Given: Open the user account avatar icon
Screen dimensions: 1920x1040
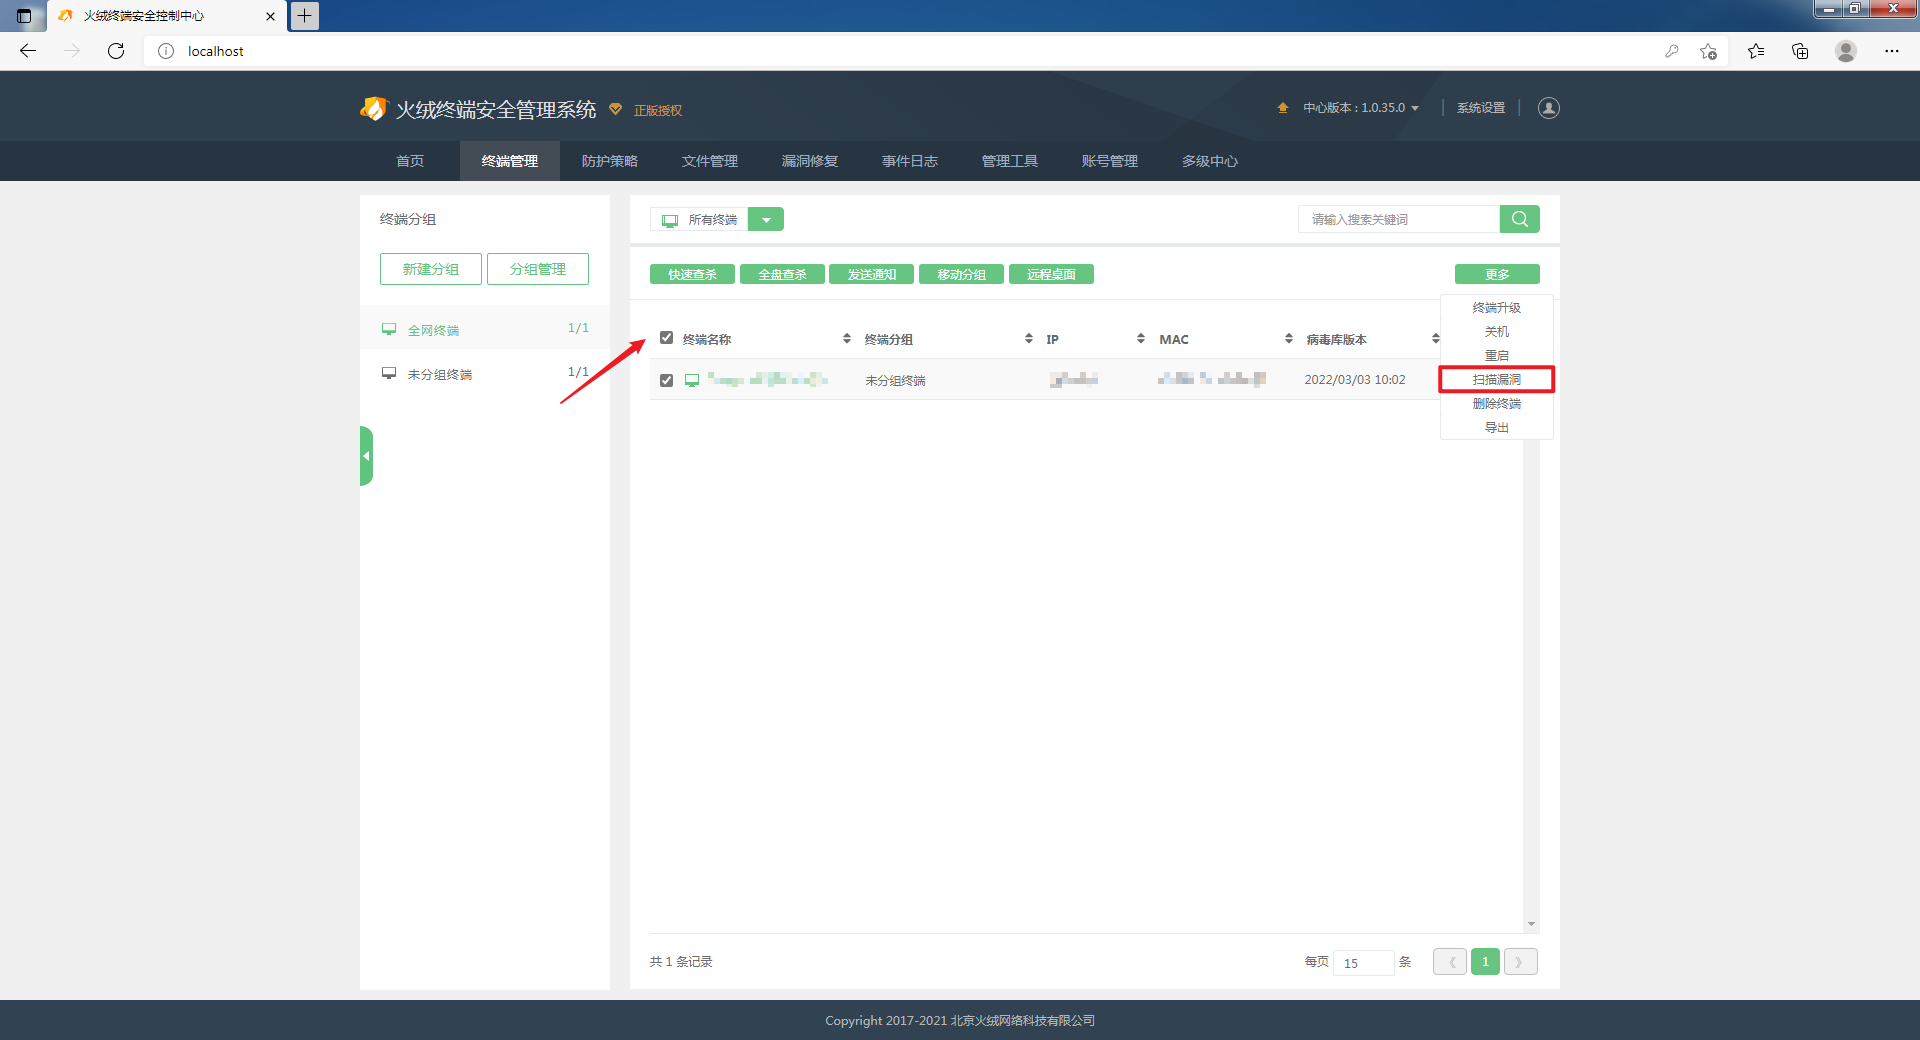Looking at the screenshot, I should click(x=1548, y=108).
